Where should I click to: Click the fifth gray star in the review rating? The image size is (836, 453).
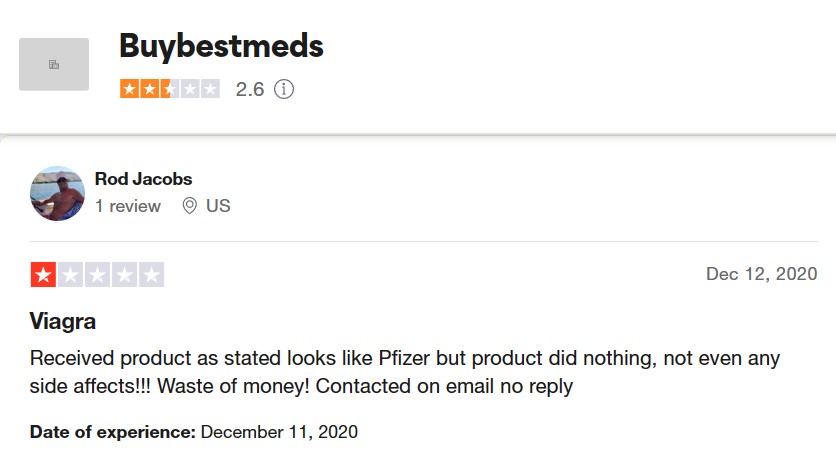click(x=151, y=274)
